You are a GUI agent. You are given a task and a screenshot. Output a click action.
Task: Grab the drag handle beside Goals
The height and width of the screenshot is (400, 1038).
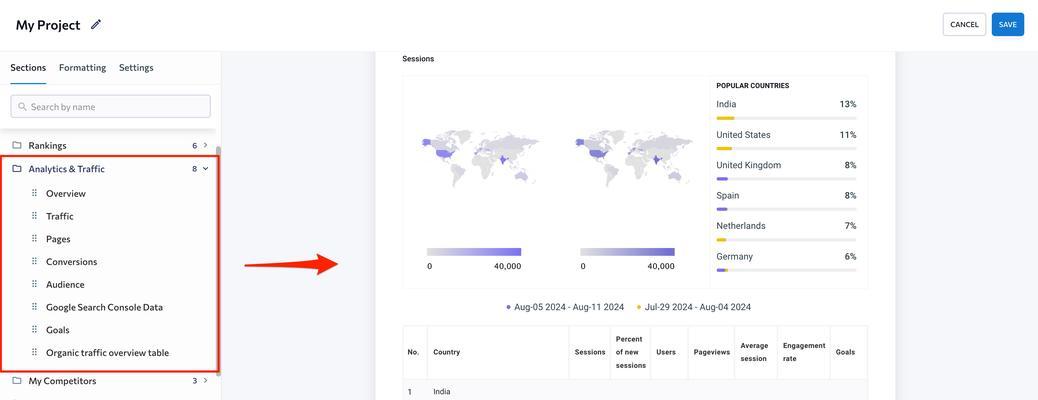point(34,330)
